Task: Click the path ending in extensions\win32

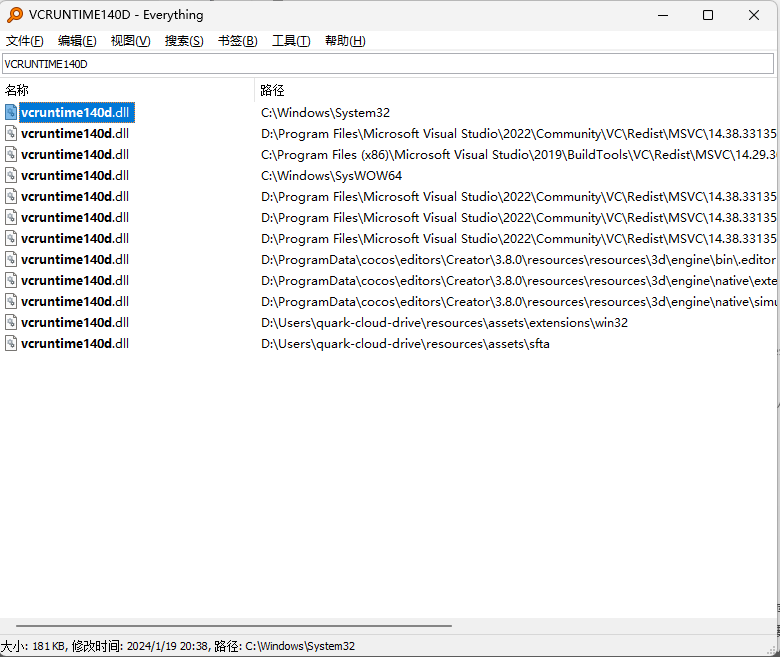Action: [444, 323]
